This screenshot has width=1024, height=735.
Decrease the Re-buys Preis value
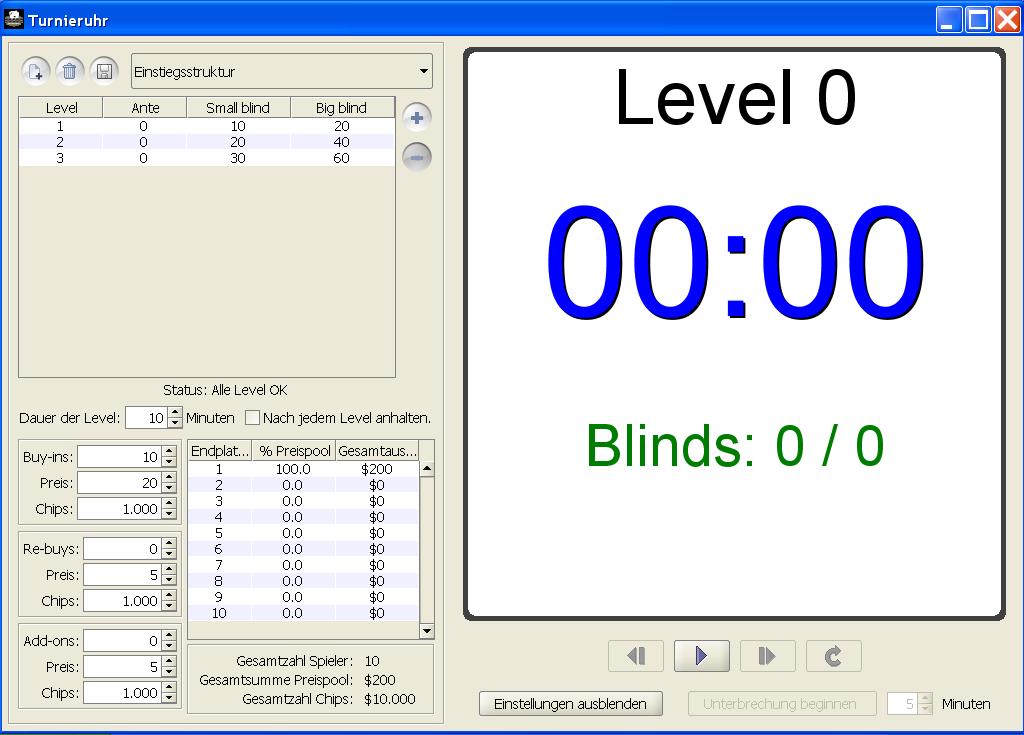point(169,580)
